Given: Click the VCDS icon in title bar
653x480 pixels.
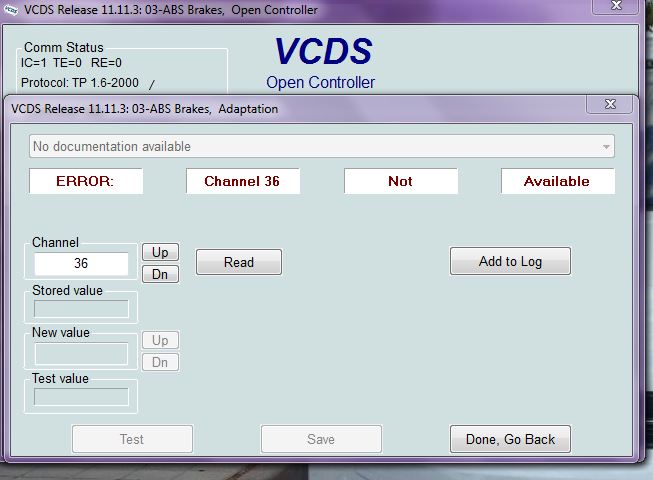Looking at the screenshot, I should [x=10, y=10].
